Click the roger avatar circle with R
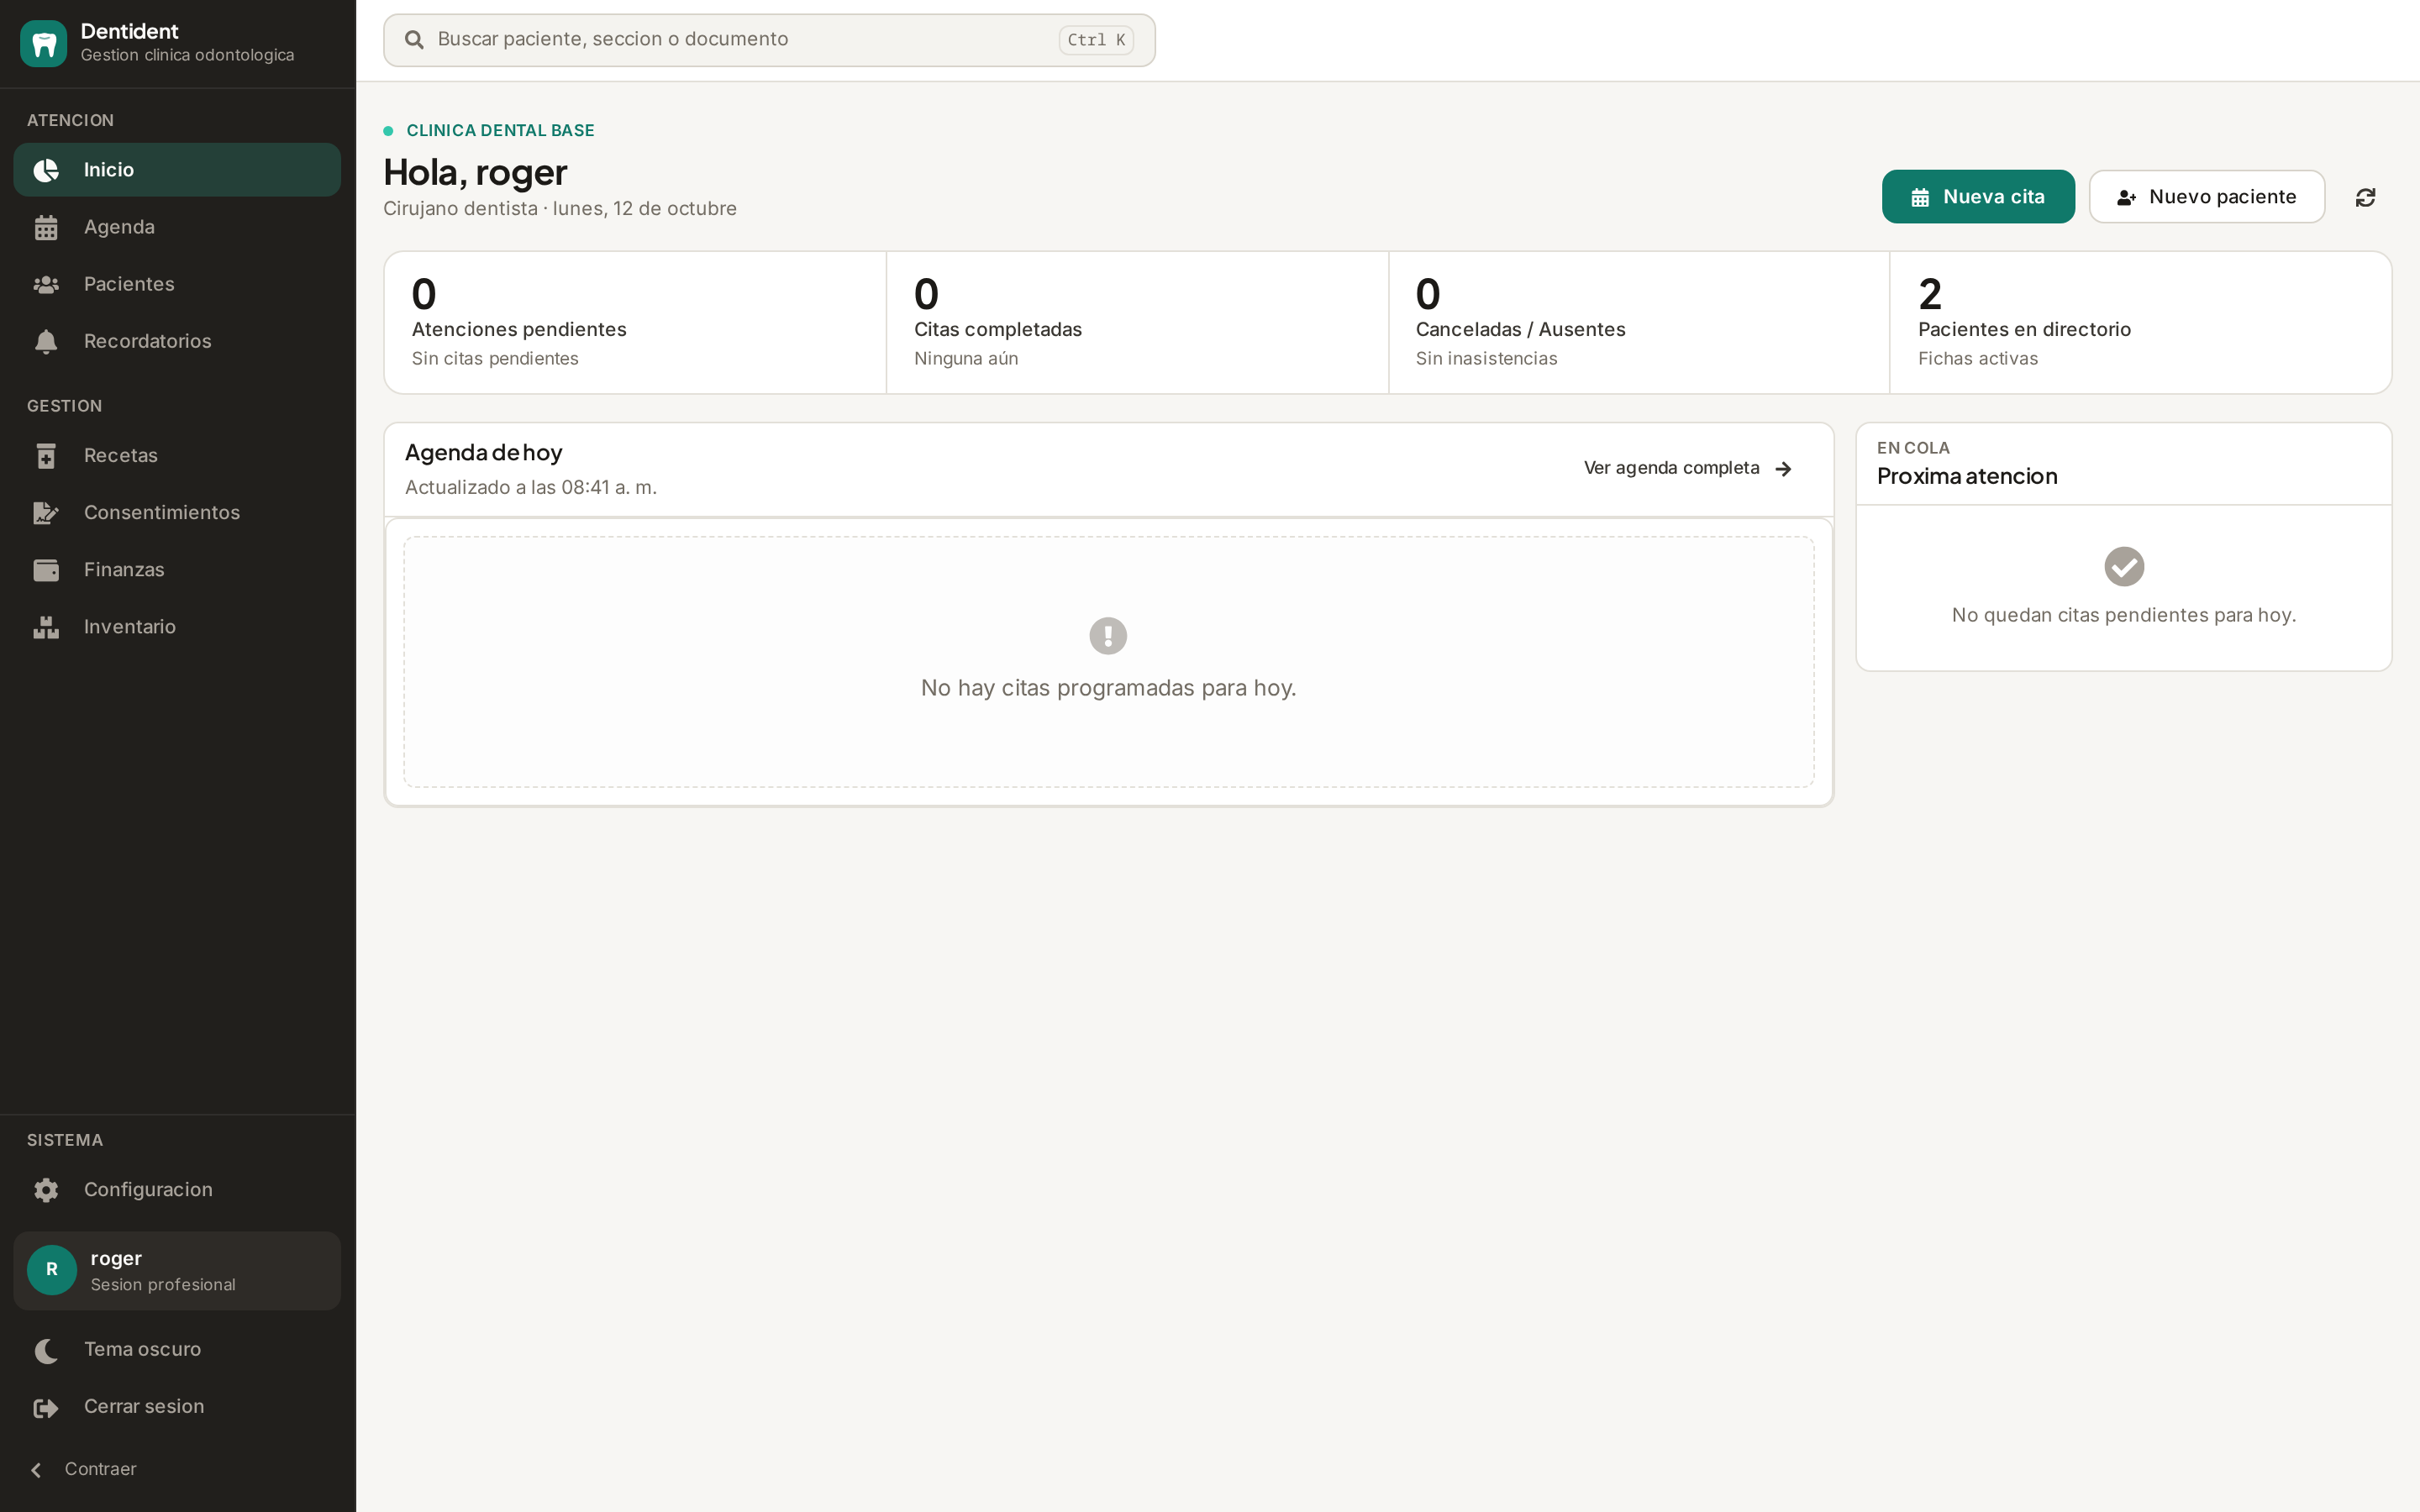Image resolution: width=2420 pixels, height=1512 pixels. click(52, 1269)
